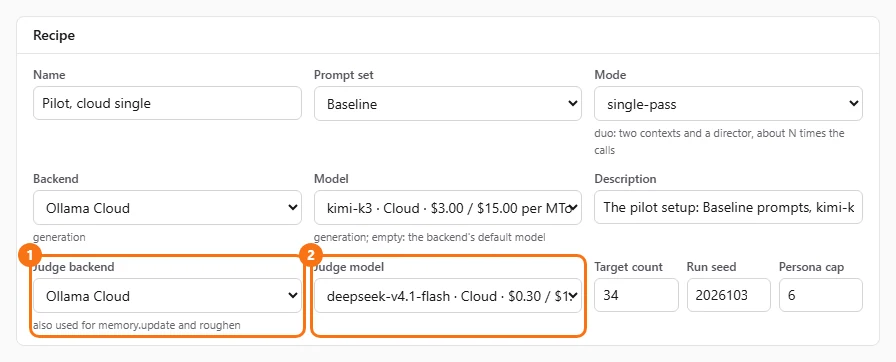Edit the Name field 'Pilot, cloud single'
Viewport: 896px width, 362px height.
[x=167, y=103]
